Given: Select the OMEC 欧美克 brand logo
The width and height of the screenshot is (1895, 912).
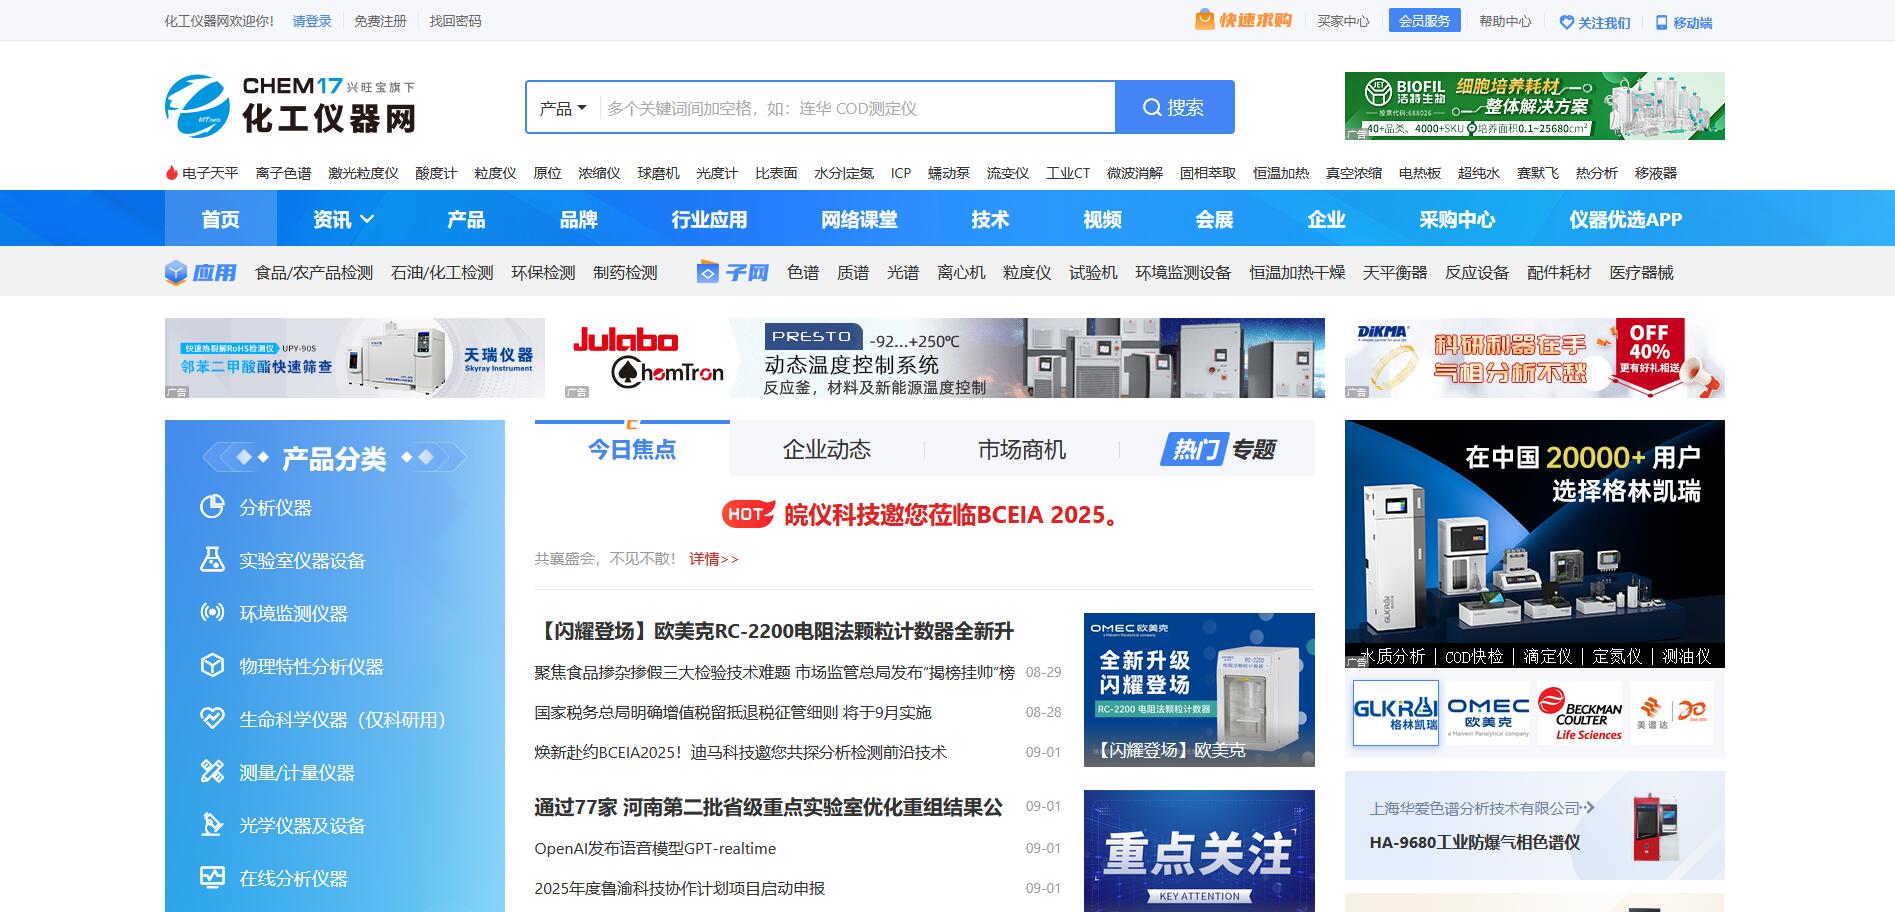Looking at the screenshot, I should click(x=1488, y=713).
